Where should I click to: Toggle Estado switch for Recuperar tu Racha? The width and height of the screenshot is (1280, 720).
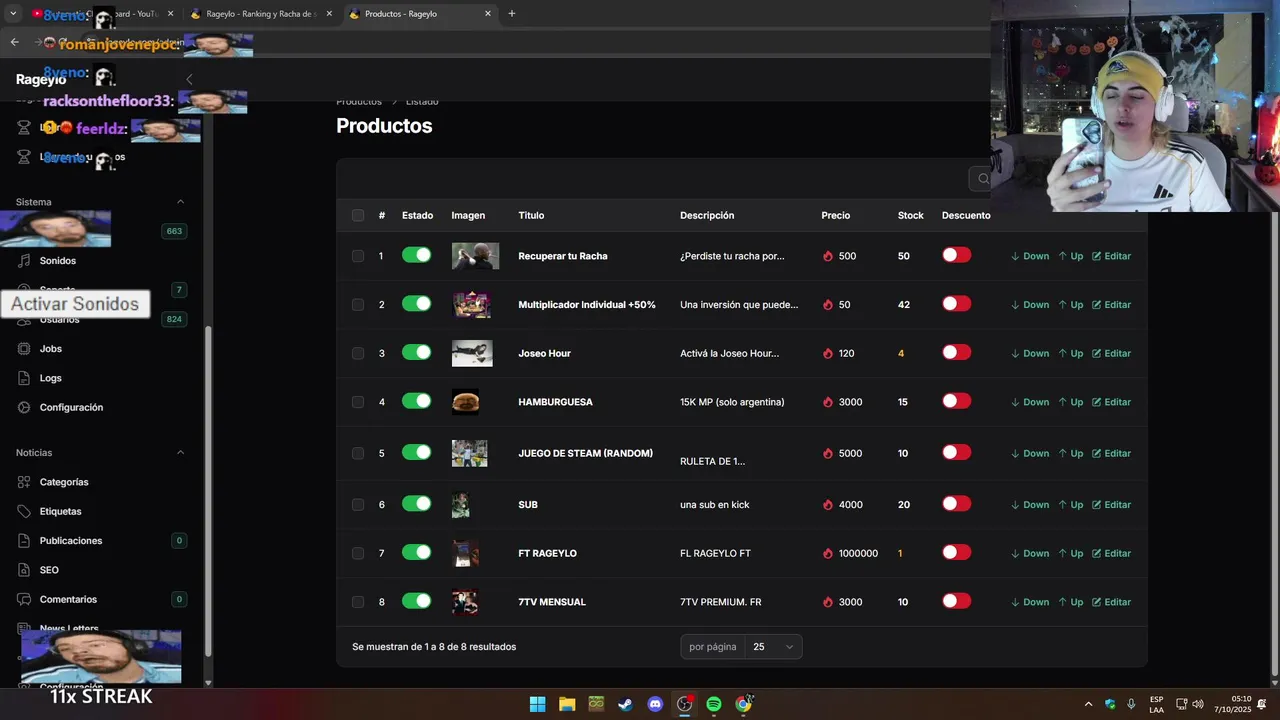pyautogui.click(x=417, y=255)
